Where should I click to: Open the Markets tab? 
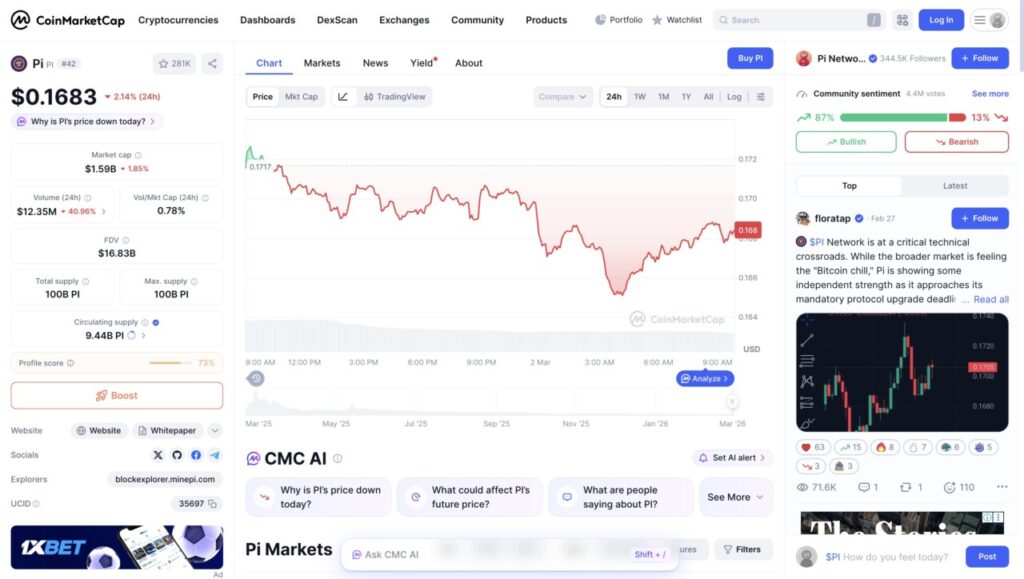[x=322, y=63]
